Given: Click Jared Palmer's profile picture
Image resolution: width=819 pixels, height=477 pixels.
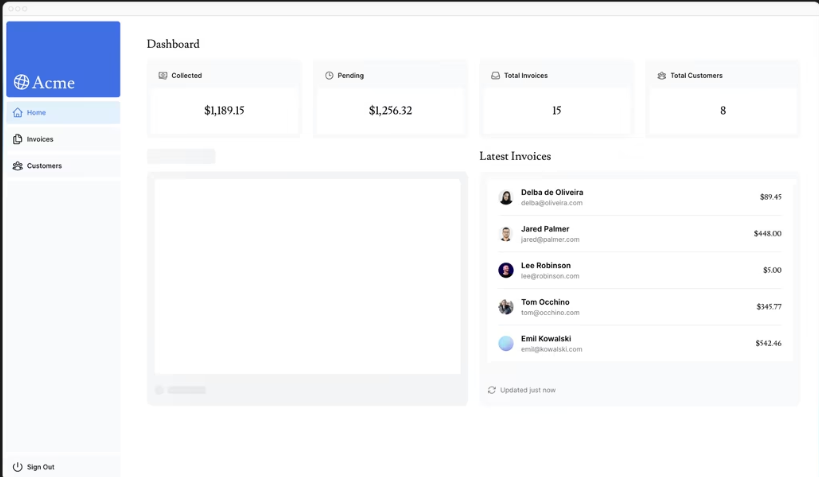Looking at the screenshot, I should 506,234.
